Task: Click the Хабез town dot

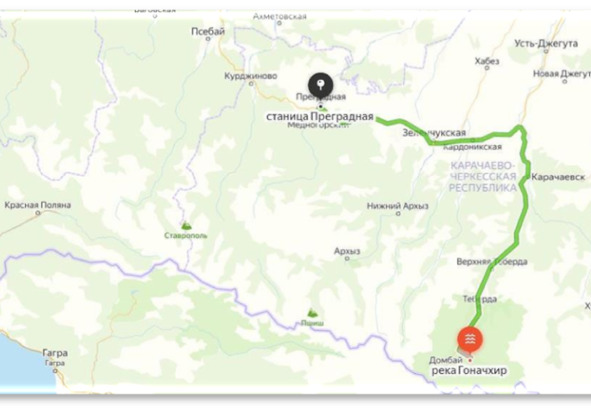Action: pyautogui.click(x=487, y=68)
